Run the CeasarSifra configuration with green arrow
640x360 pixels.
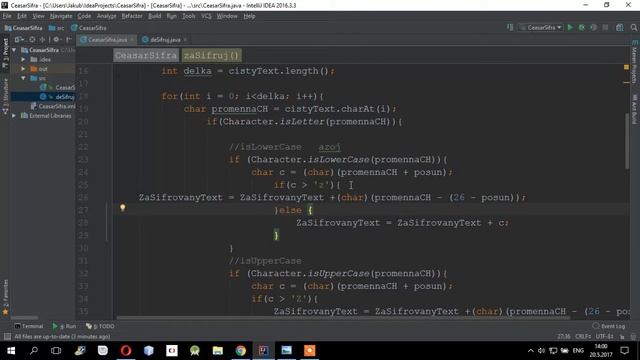click(570, 27)
